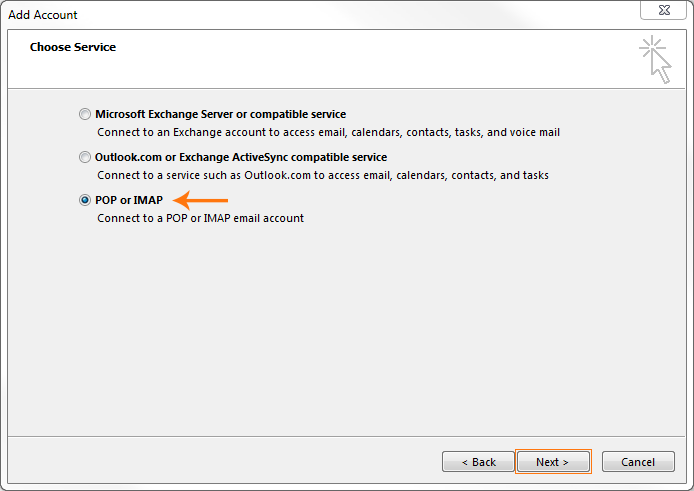Click the empty gray area left of Back
The width and height of the screenshot is (694, 491).
[x=220, y=462]
